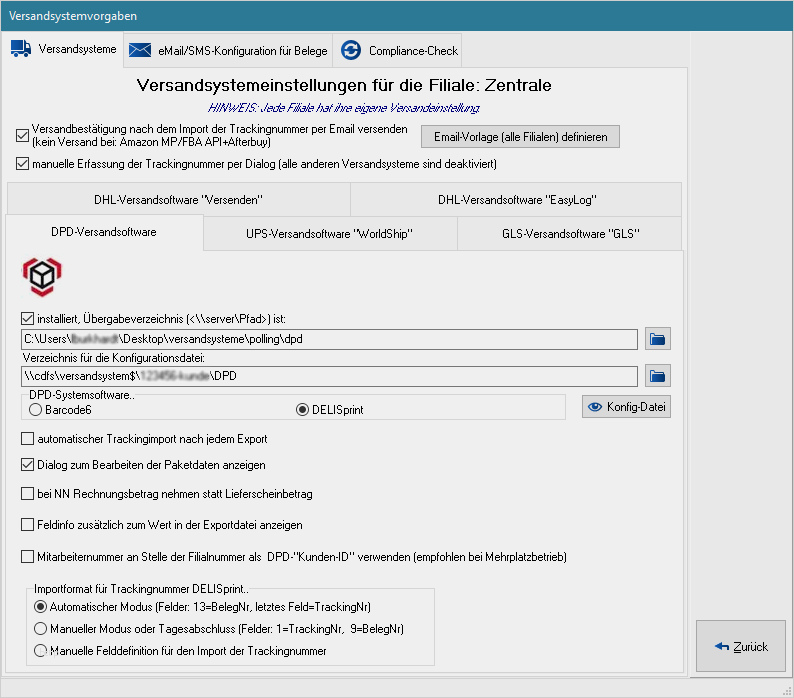Click into the Konfigurationsdatei directory field
This screenshot has width=794, height=698.
click(329, 376)
